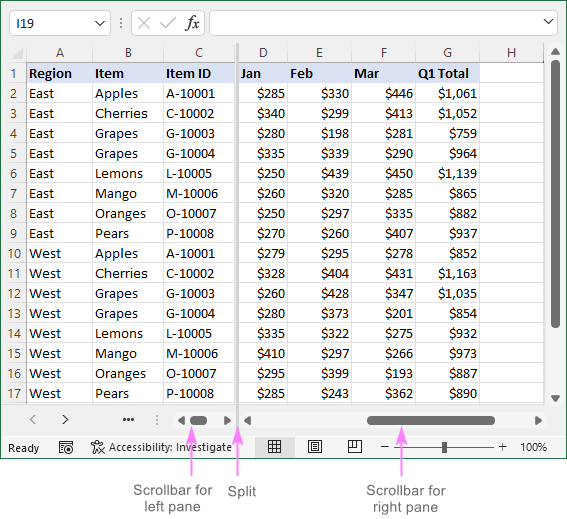Select the $890 total cell
The image size is (567, 519).
pyautogui.click(x=448, y=393)
